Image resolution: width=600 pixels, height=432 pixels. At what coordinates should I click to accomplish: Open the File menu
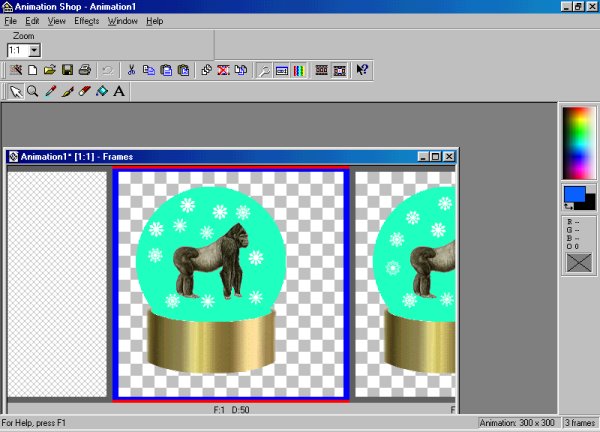(x=11, y=21)
